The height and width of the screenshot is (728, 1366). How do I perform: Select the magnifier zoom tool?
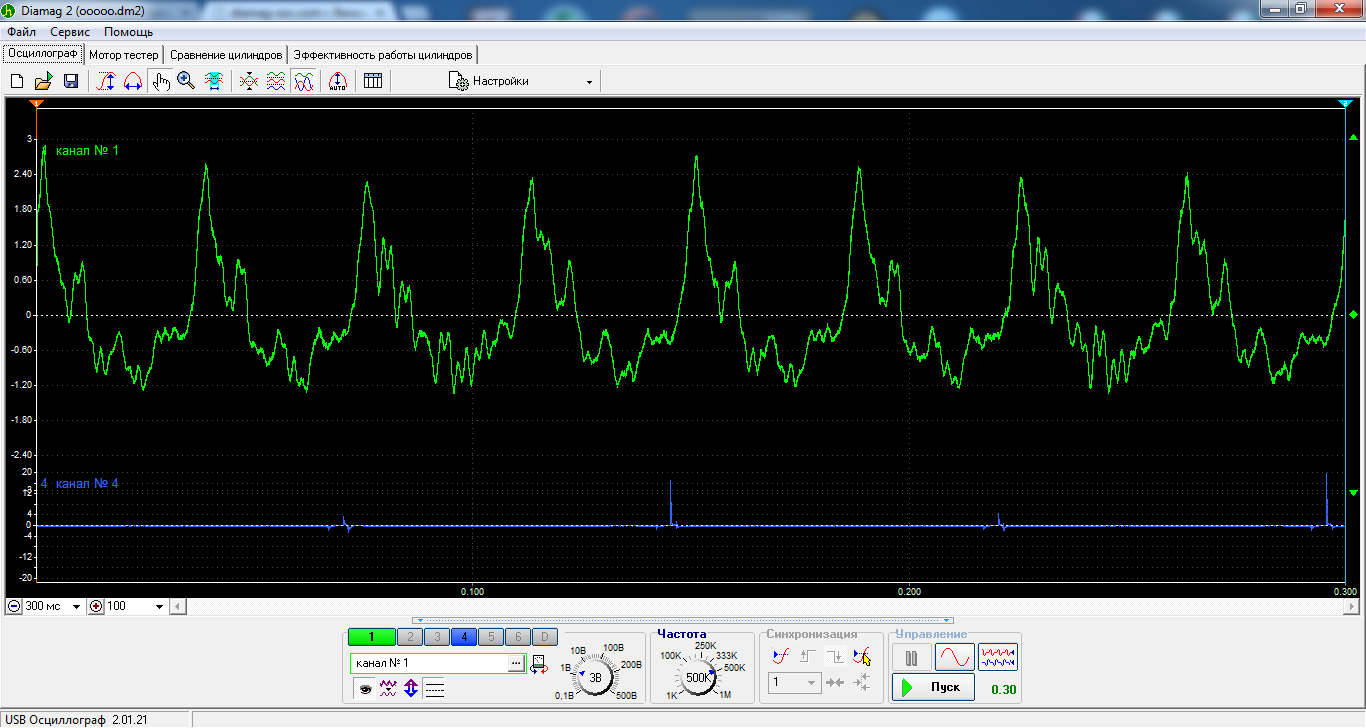click(186, 82)
